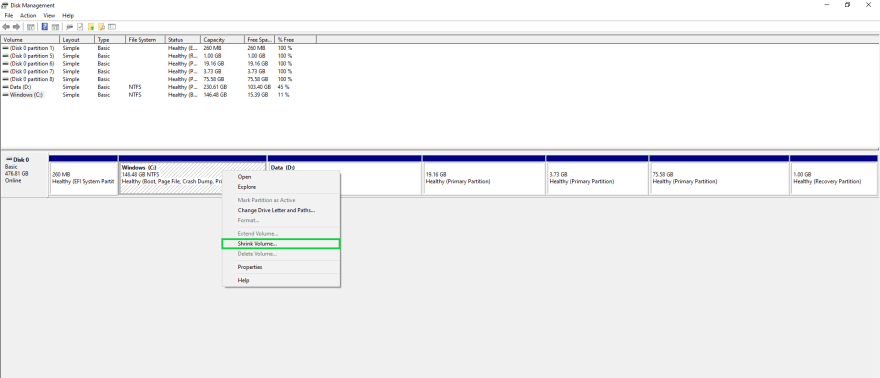
Task: Select Extend Volume in context menu
Action: click(282, 233)
